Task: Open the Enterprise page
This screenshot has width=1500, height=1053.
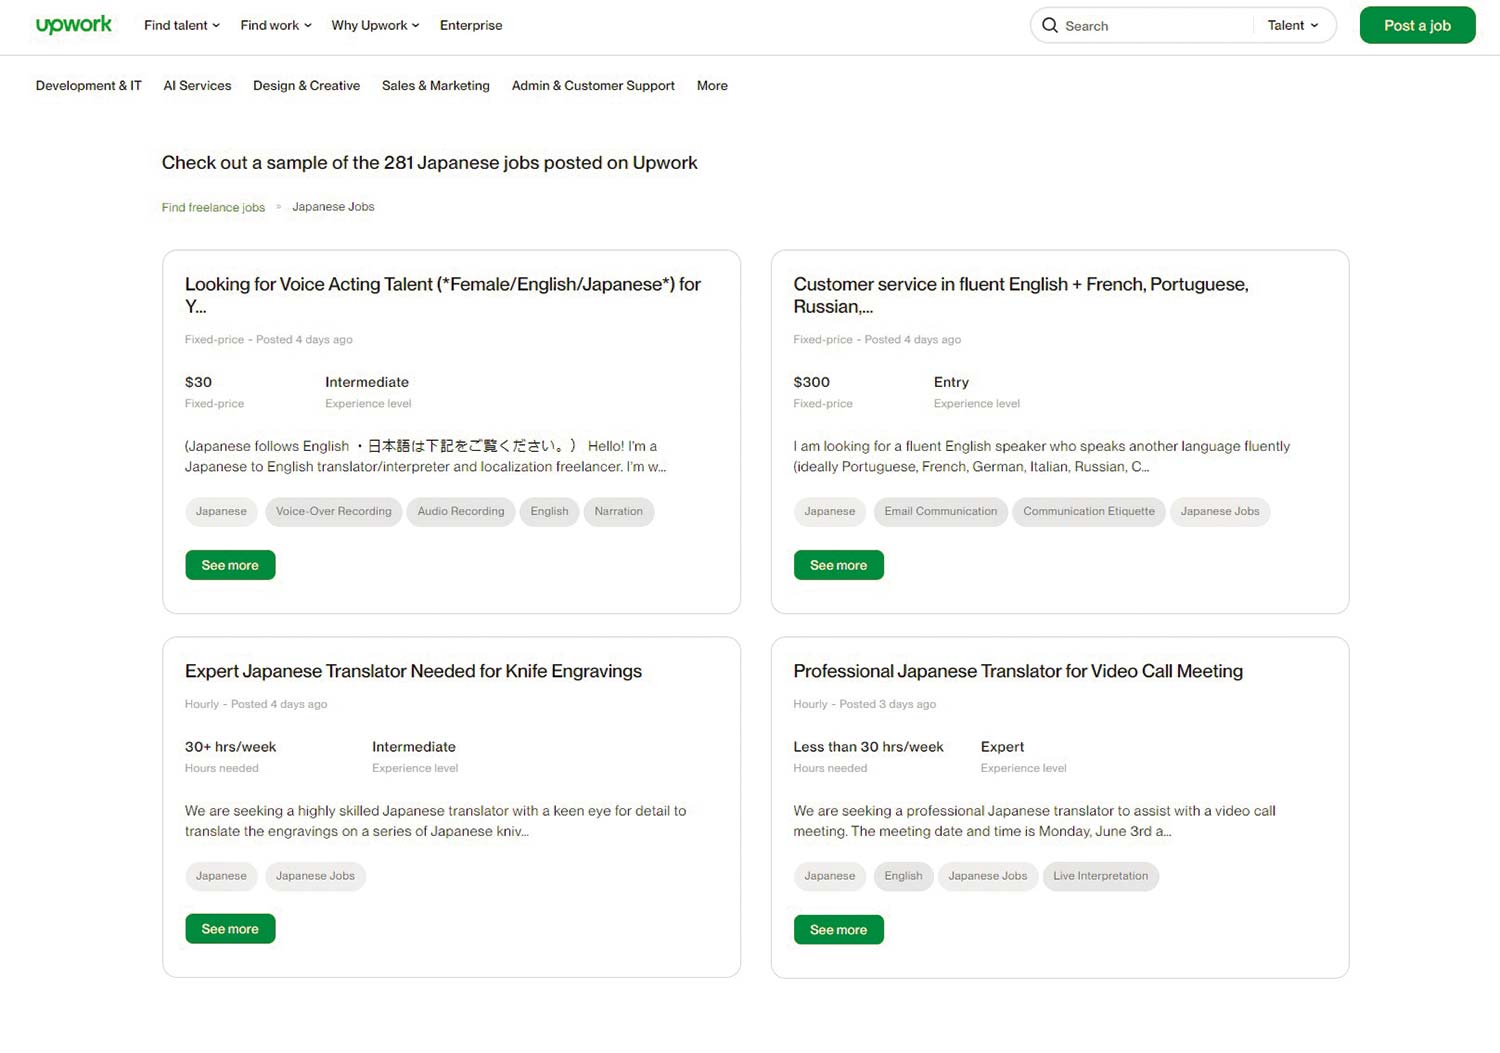Action: pos(471,25)
